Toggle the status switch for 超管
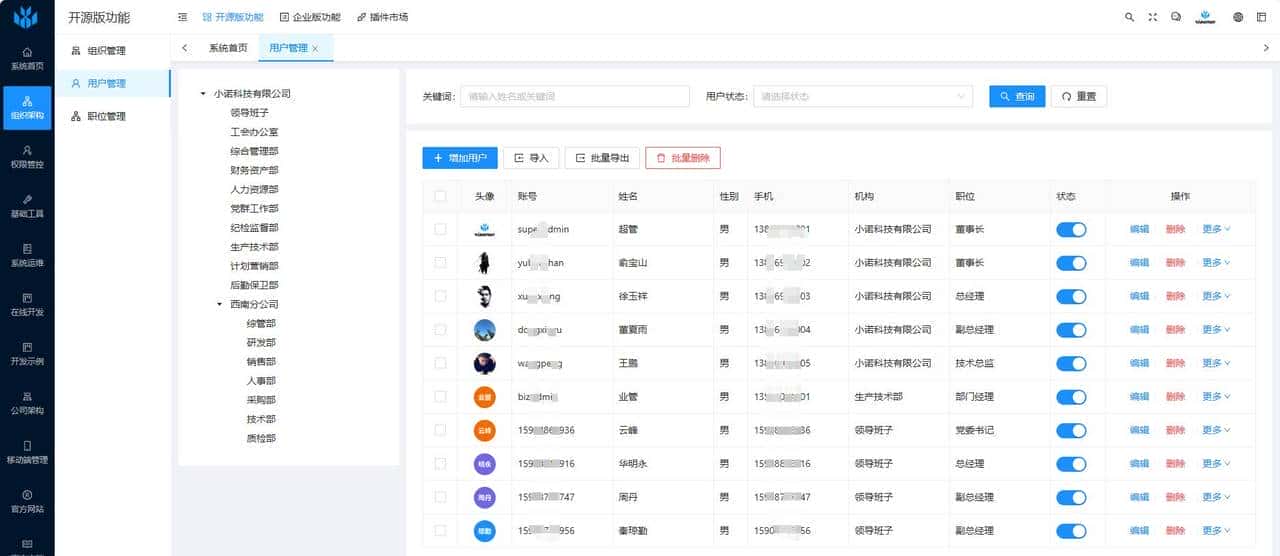 click(x=1071, y=229)
